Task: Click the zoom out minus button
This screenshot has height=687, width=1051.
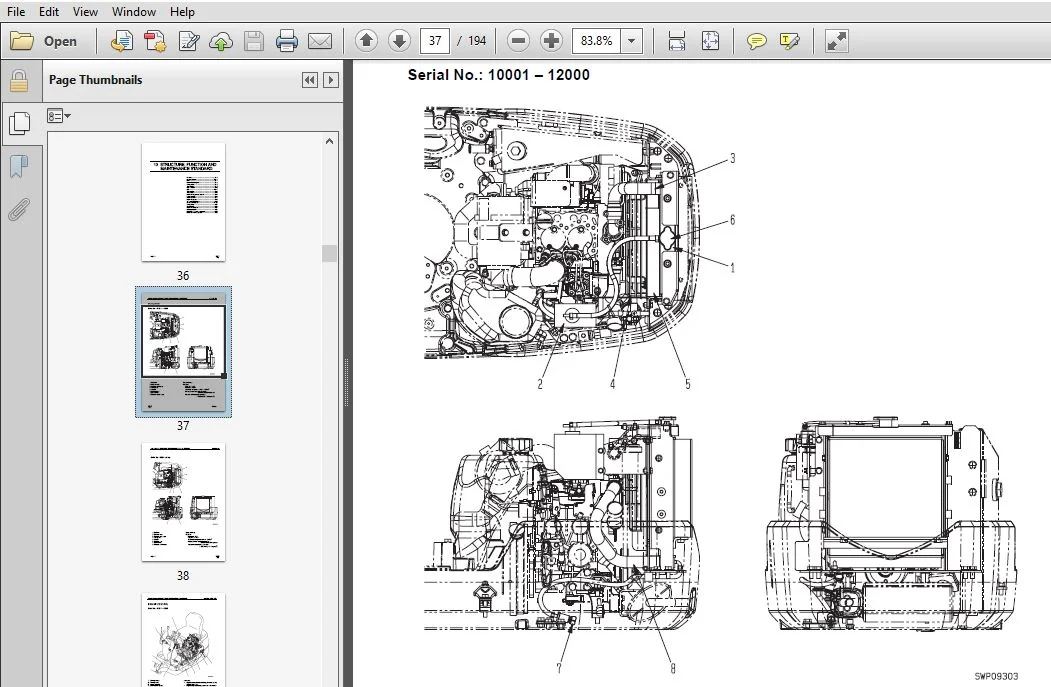Action: point(517,41)
